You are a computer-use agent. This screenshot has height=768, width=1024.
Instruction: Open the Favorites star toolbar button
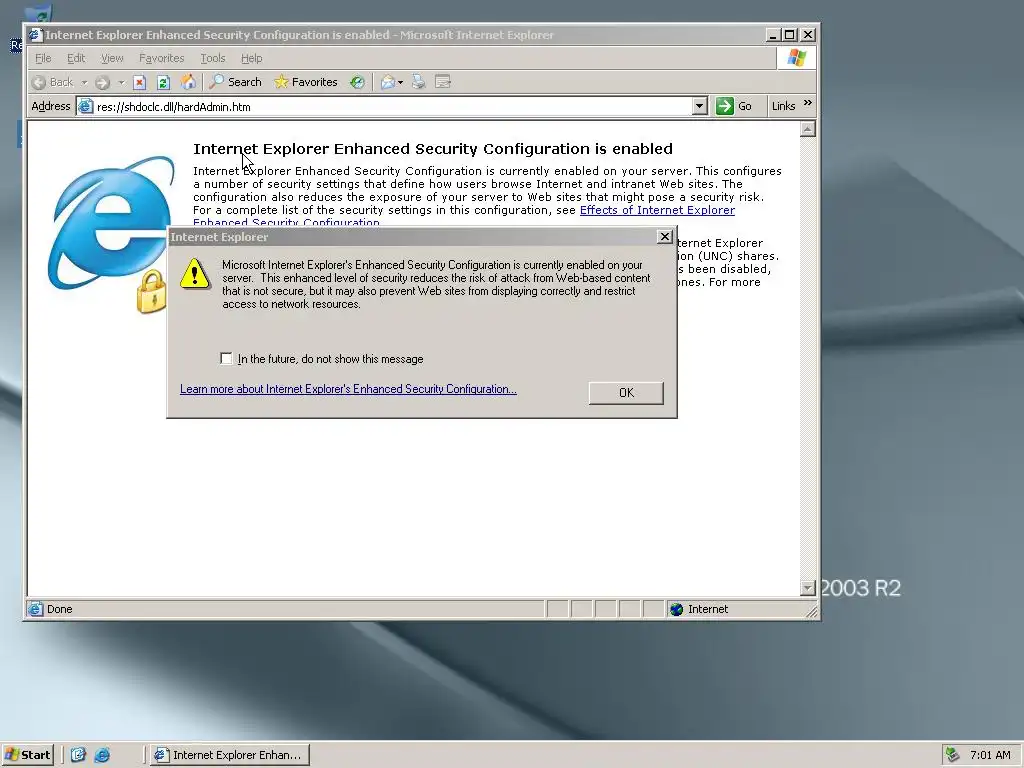click(x=306, y=82)
